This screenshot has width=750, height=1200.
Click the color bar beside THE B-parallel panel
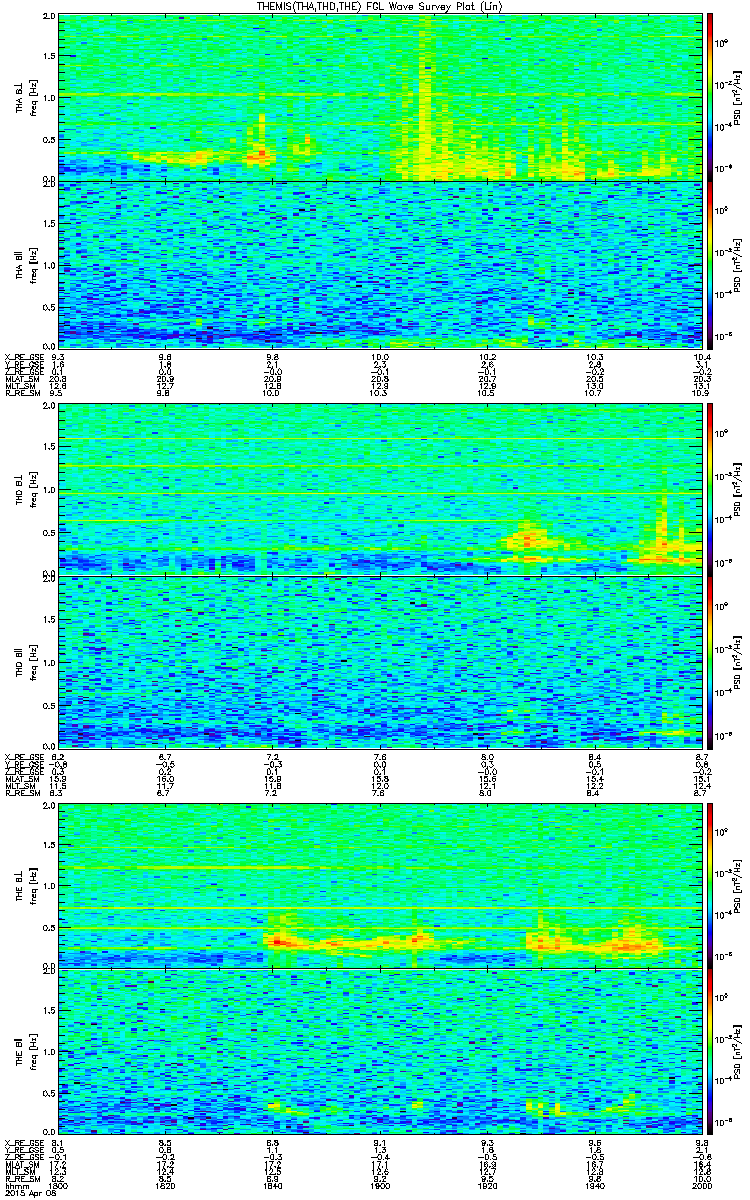(711, 1052)
